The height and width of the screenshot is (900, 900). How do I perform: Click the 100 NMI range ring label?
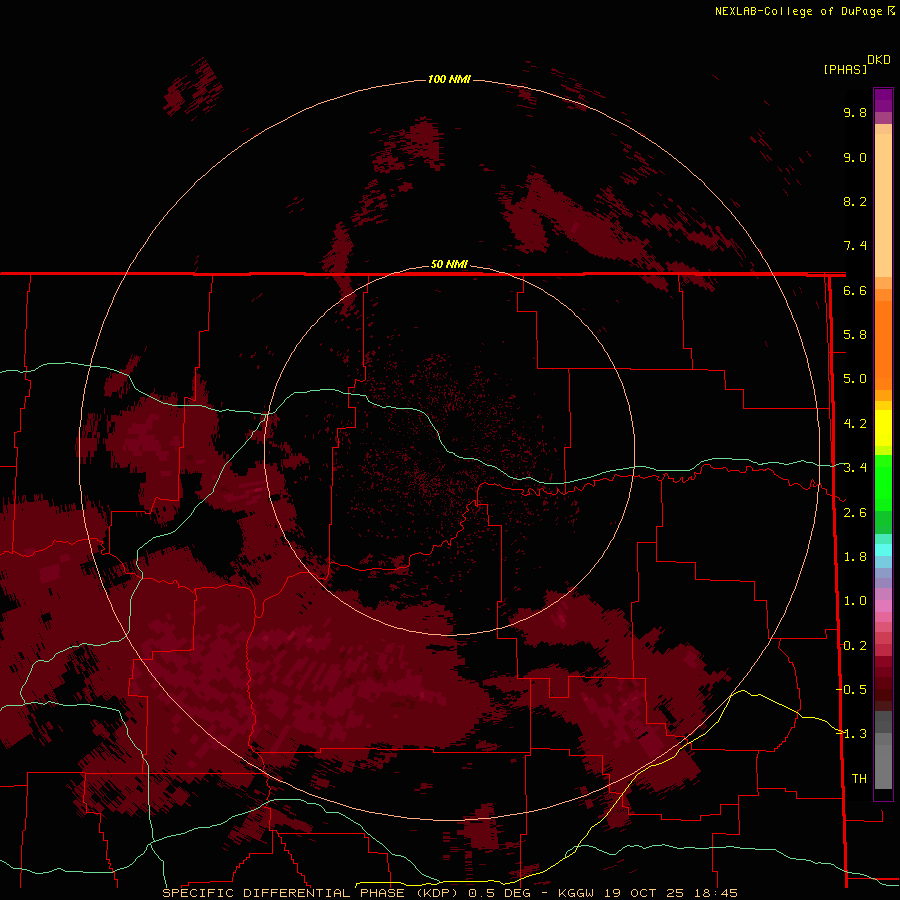click(449, 79)
